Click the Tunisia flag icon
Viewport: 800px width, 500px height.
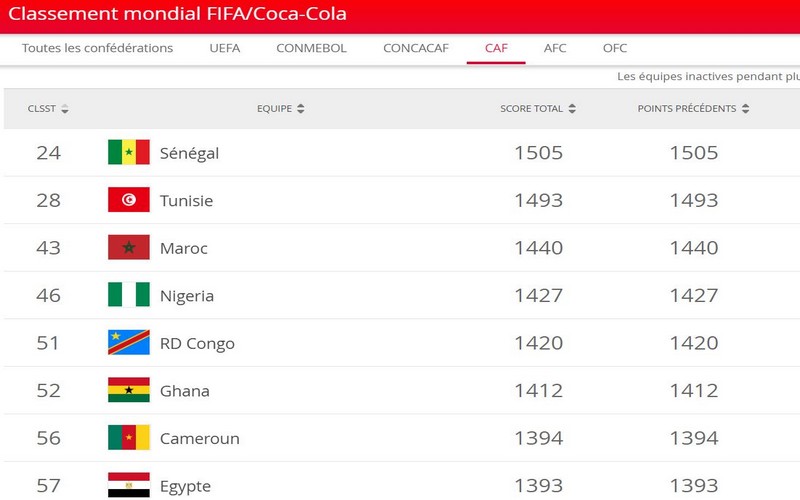[x=129, y=200]
